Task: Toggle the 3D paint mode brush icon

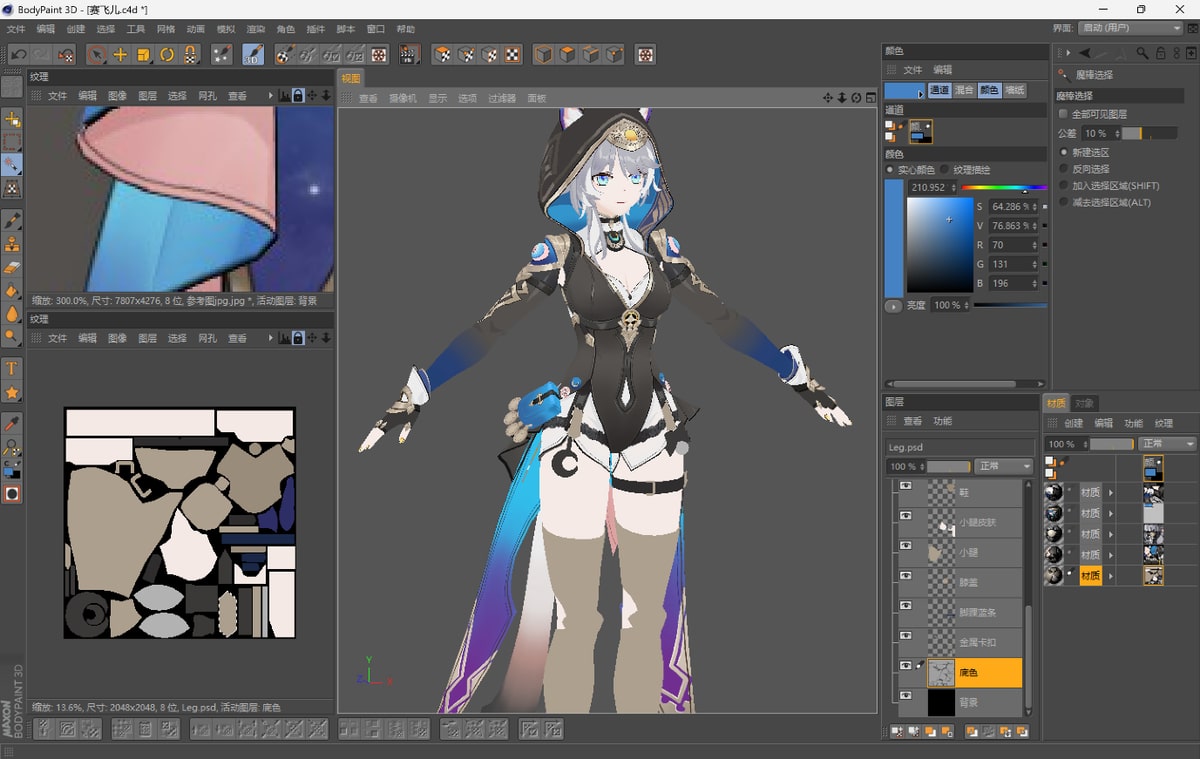Action: click(x=253, y=54)
